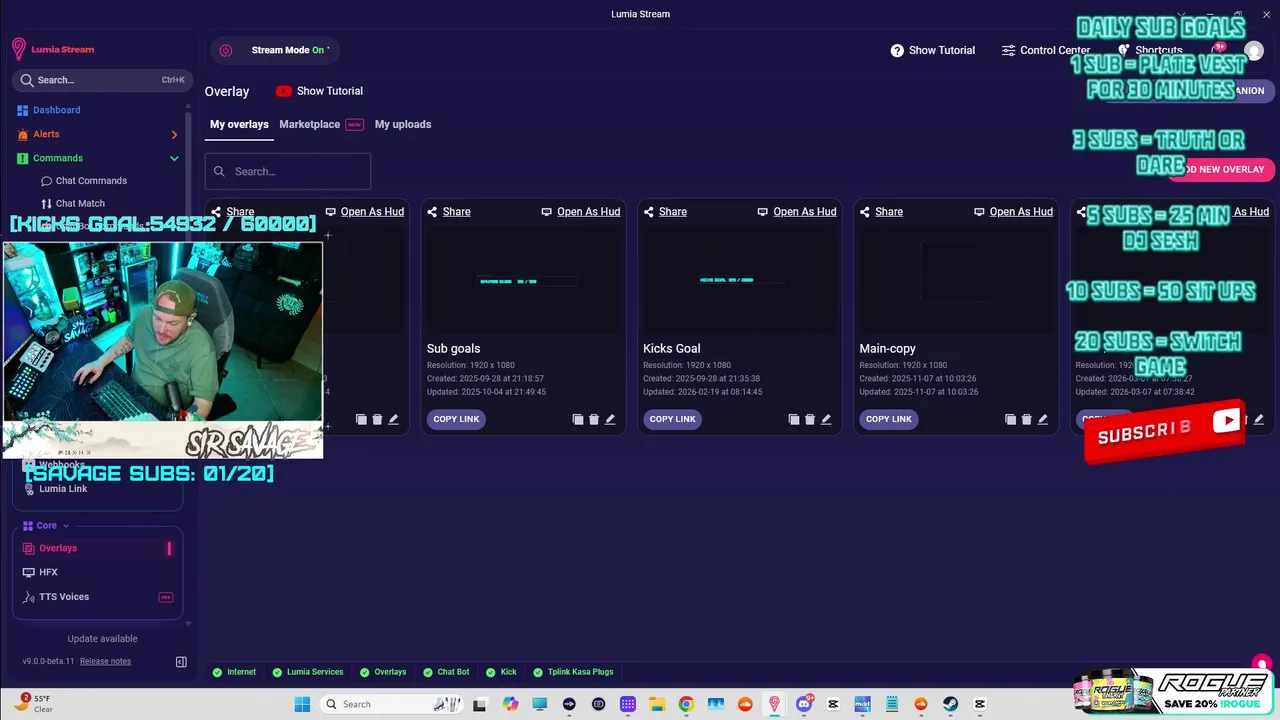Image resolution: width=1280 pixels, height=720 pixels.
Task: Share the Kicks Goal overlay
Action: point(664,211)
